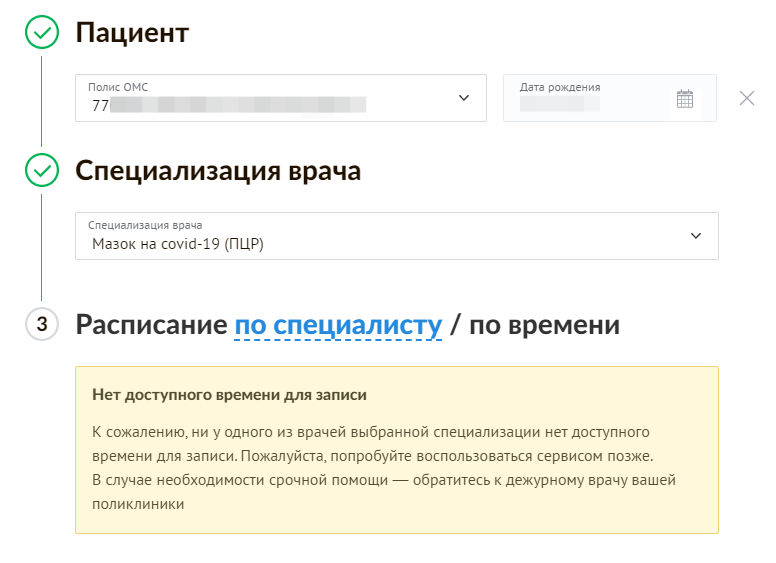
Task: Click the Нет доступного времени для записи title
Action: tap(229, 395)
